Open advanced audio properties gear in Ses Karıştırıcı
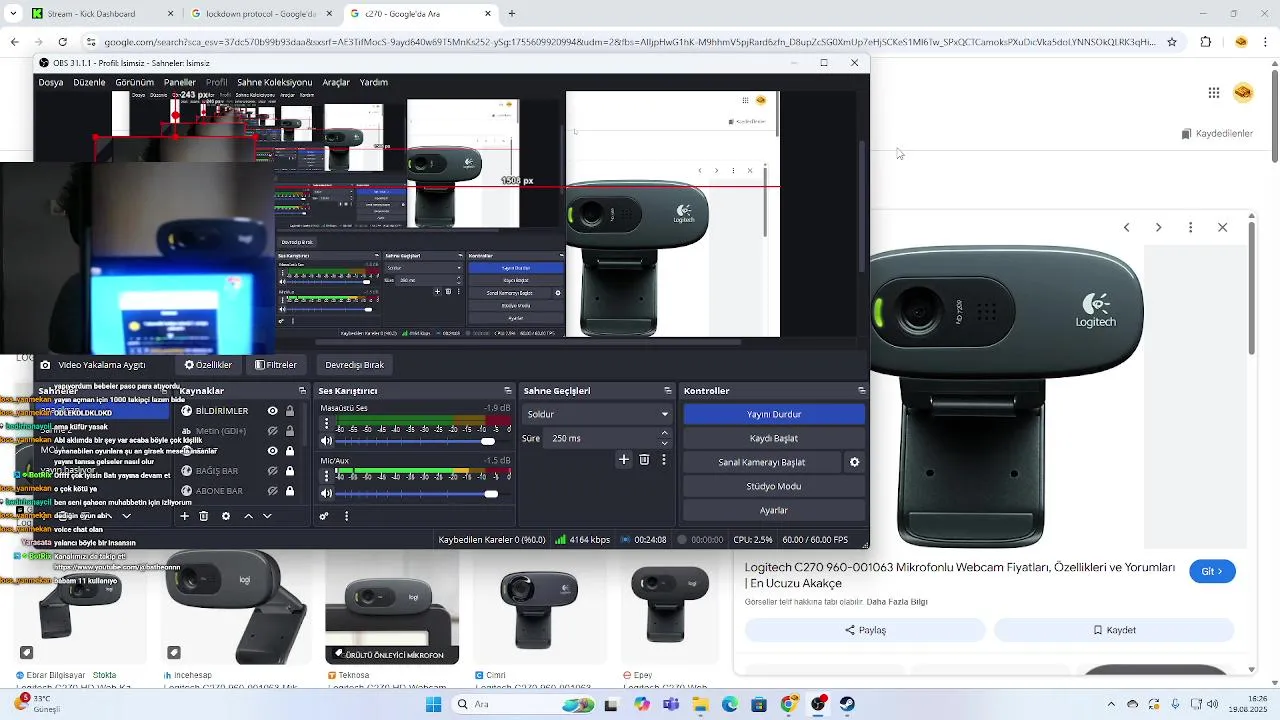Viewport: 1280px width, 720px height. [324, 516]
